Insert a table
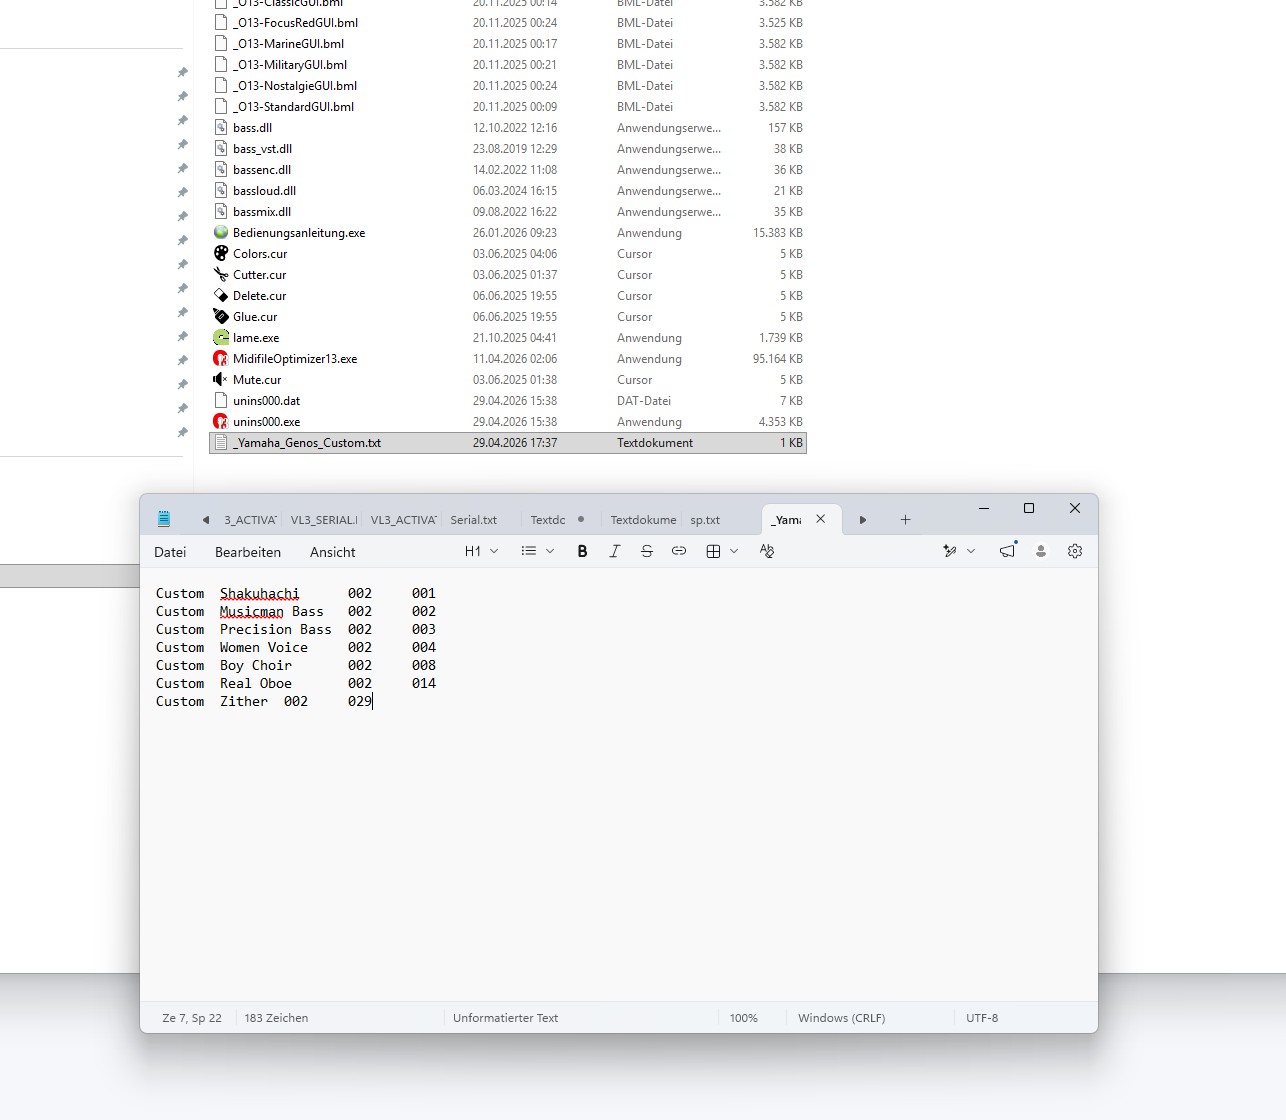 [x=713, y=551]
